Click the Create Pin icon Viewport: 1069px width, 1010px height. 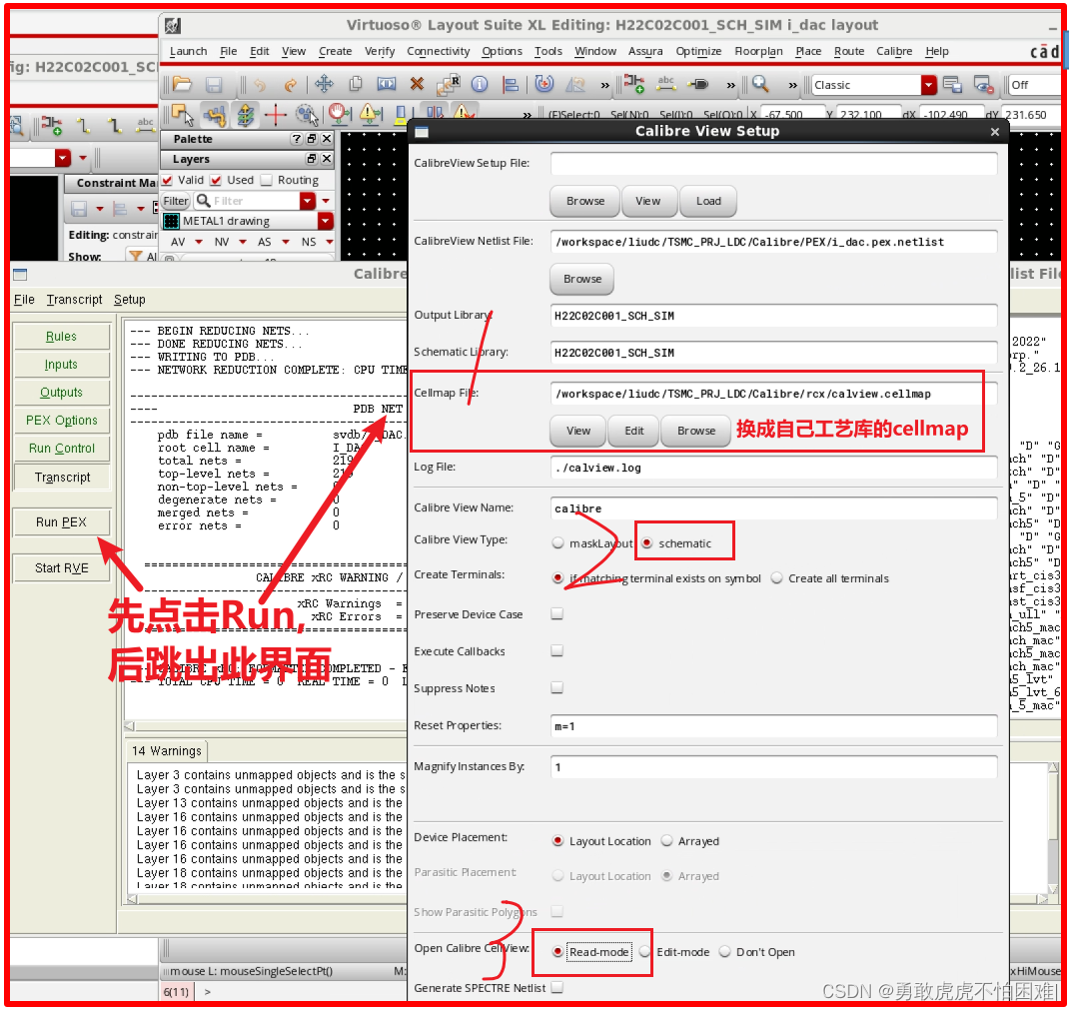[699, 85]
